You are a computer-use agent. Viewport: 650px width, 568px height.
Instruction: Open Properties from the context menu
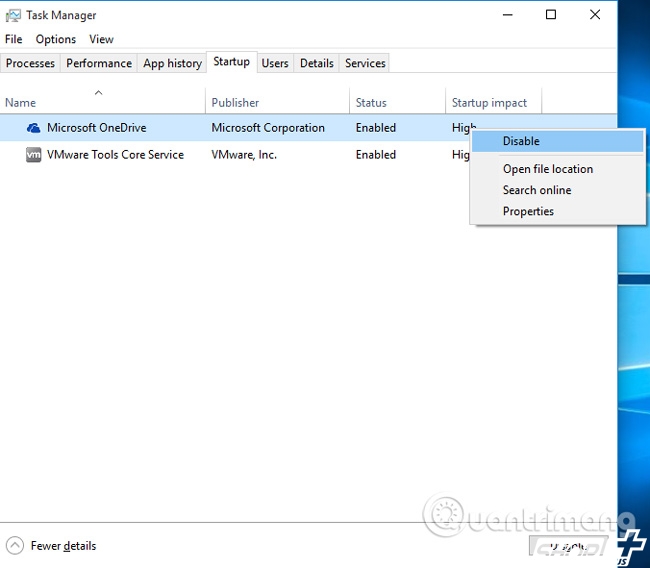tap(528, 211)
